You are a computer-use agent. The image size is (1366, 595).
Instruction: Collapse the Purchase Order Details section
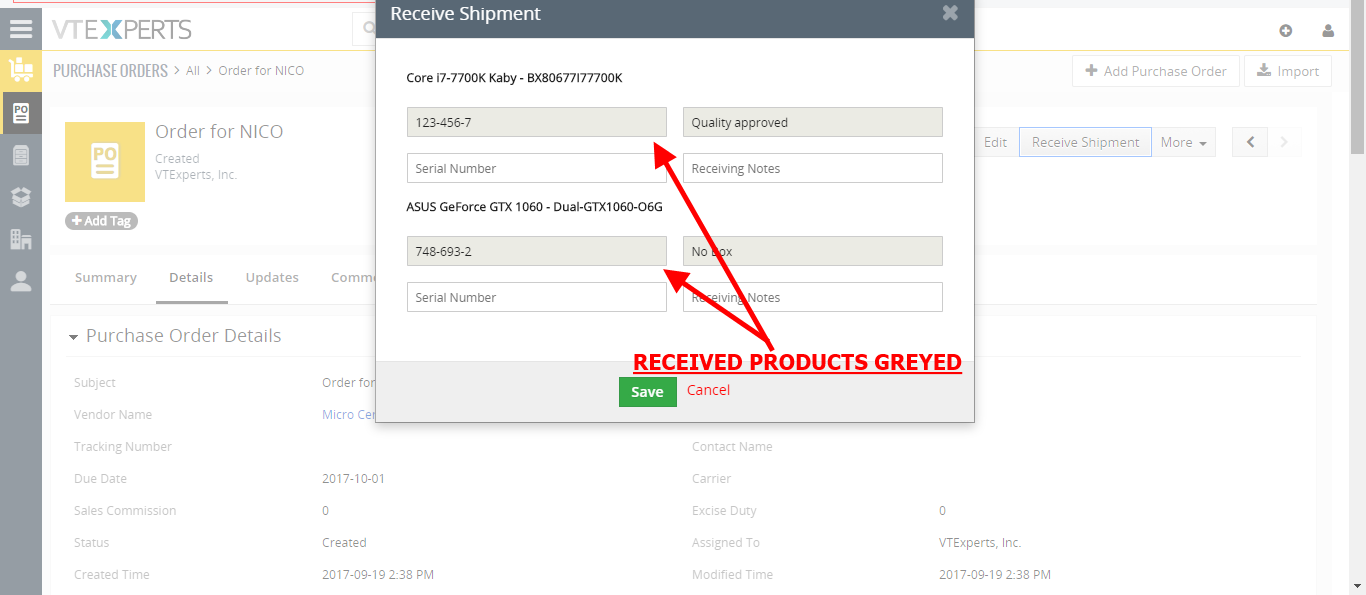point(73,337)
